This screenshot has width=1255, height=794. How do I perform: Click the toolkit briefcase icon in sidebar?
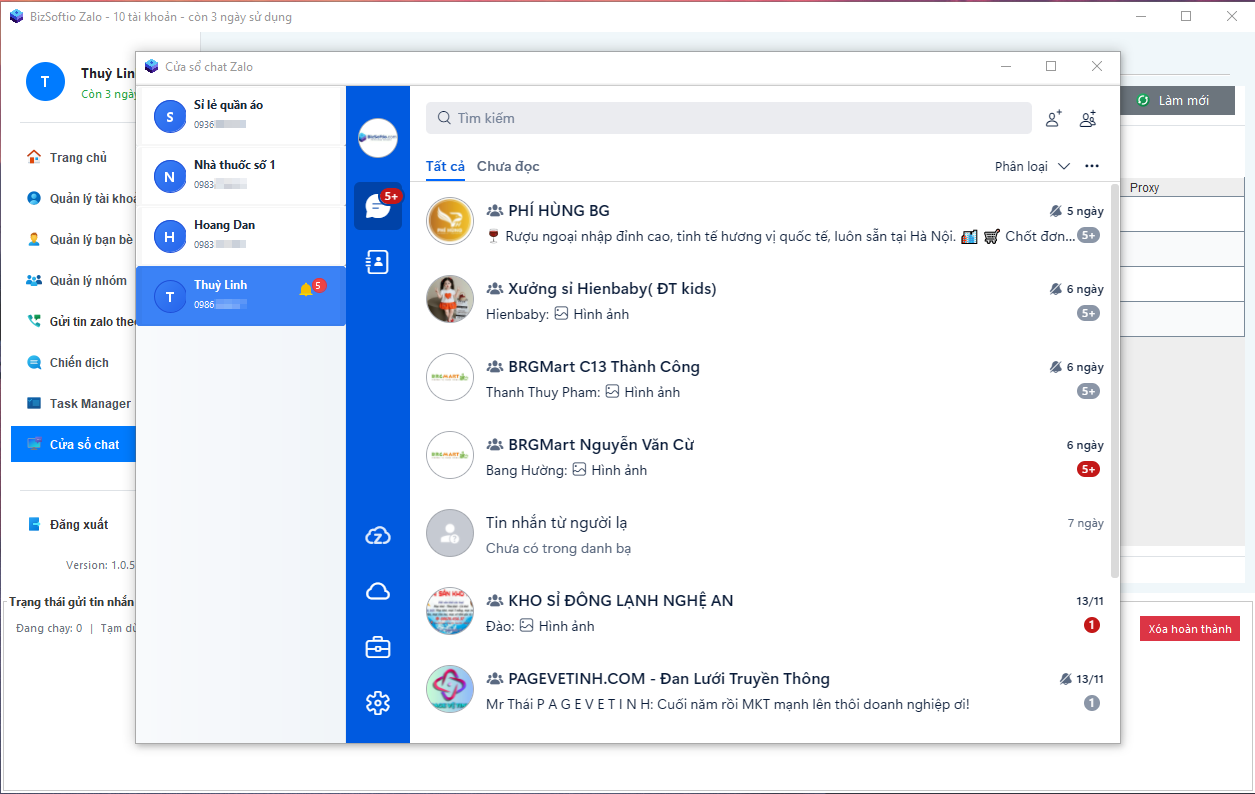click(x=378, y=647)
